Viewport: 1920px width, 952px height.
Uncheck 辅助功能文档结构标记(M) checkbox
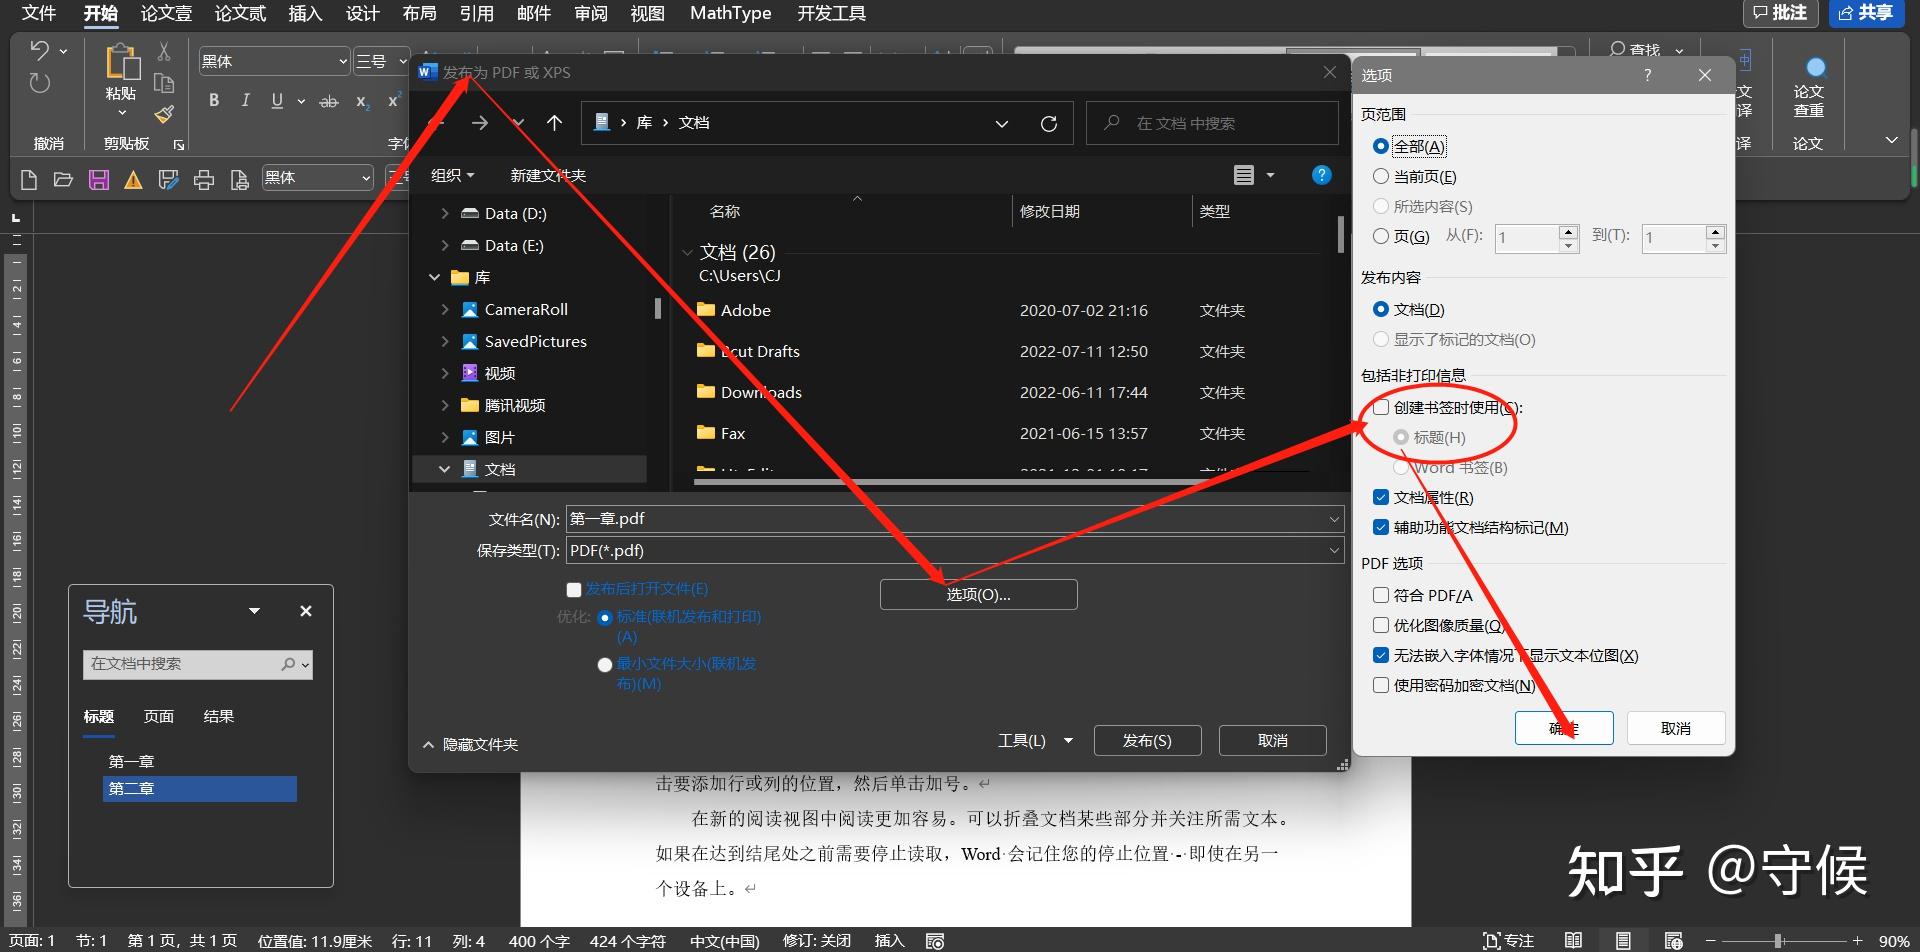click(x=1381, y=528)
